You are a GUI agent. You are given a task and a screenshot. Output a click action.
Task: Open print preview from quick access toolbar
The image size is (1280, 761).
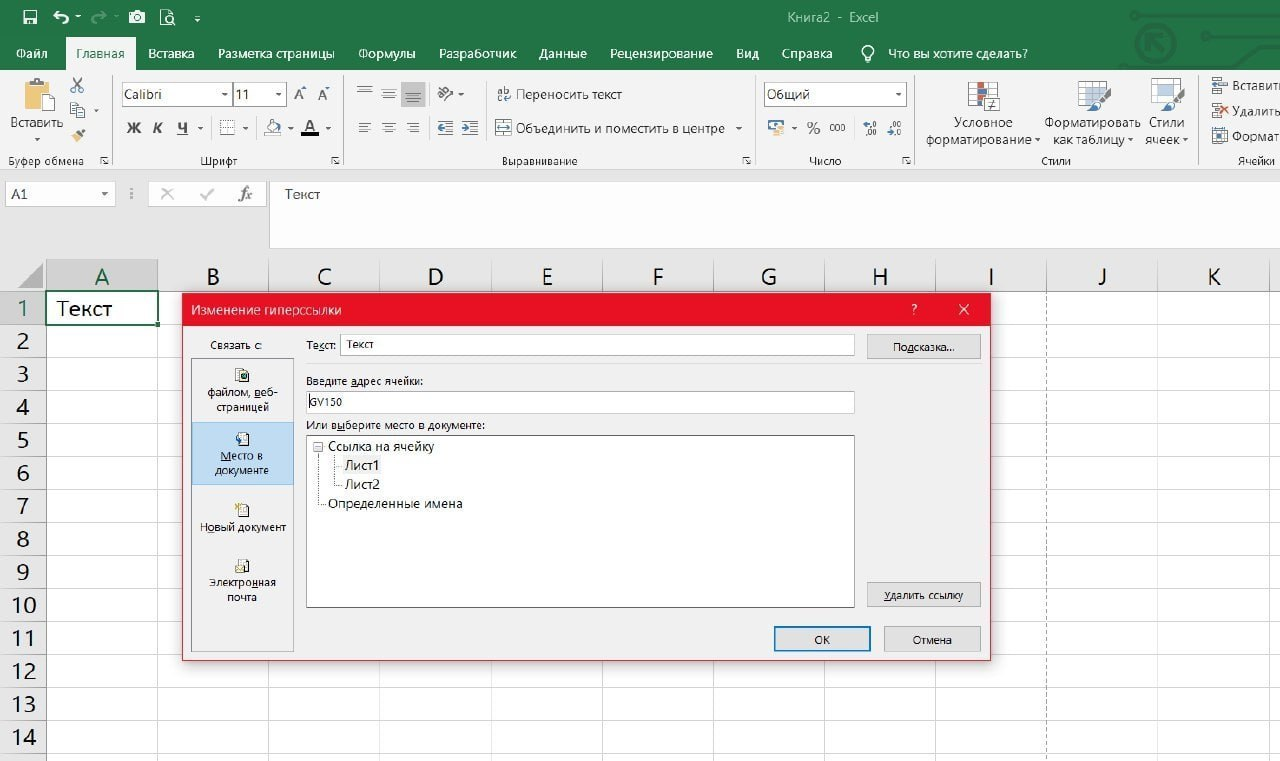[167, 17]
